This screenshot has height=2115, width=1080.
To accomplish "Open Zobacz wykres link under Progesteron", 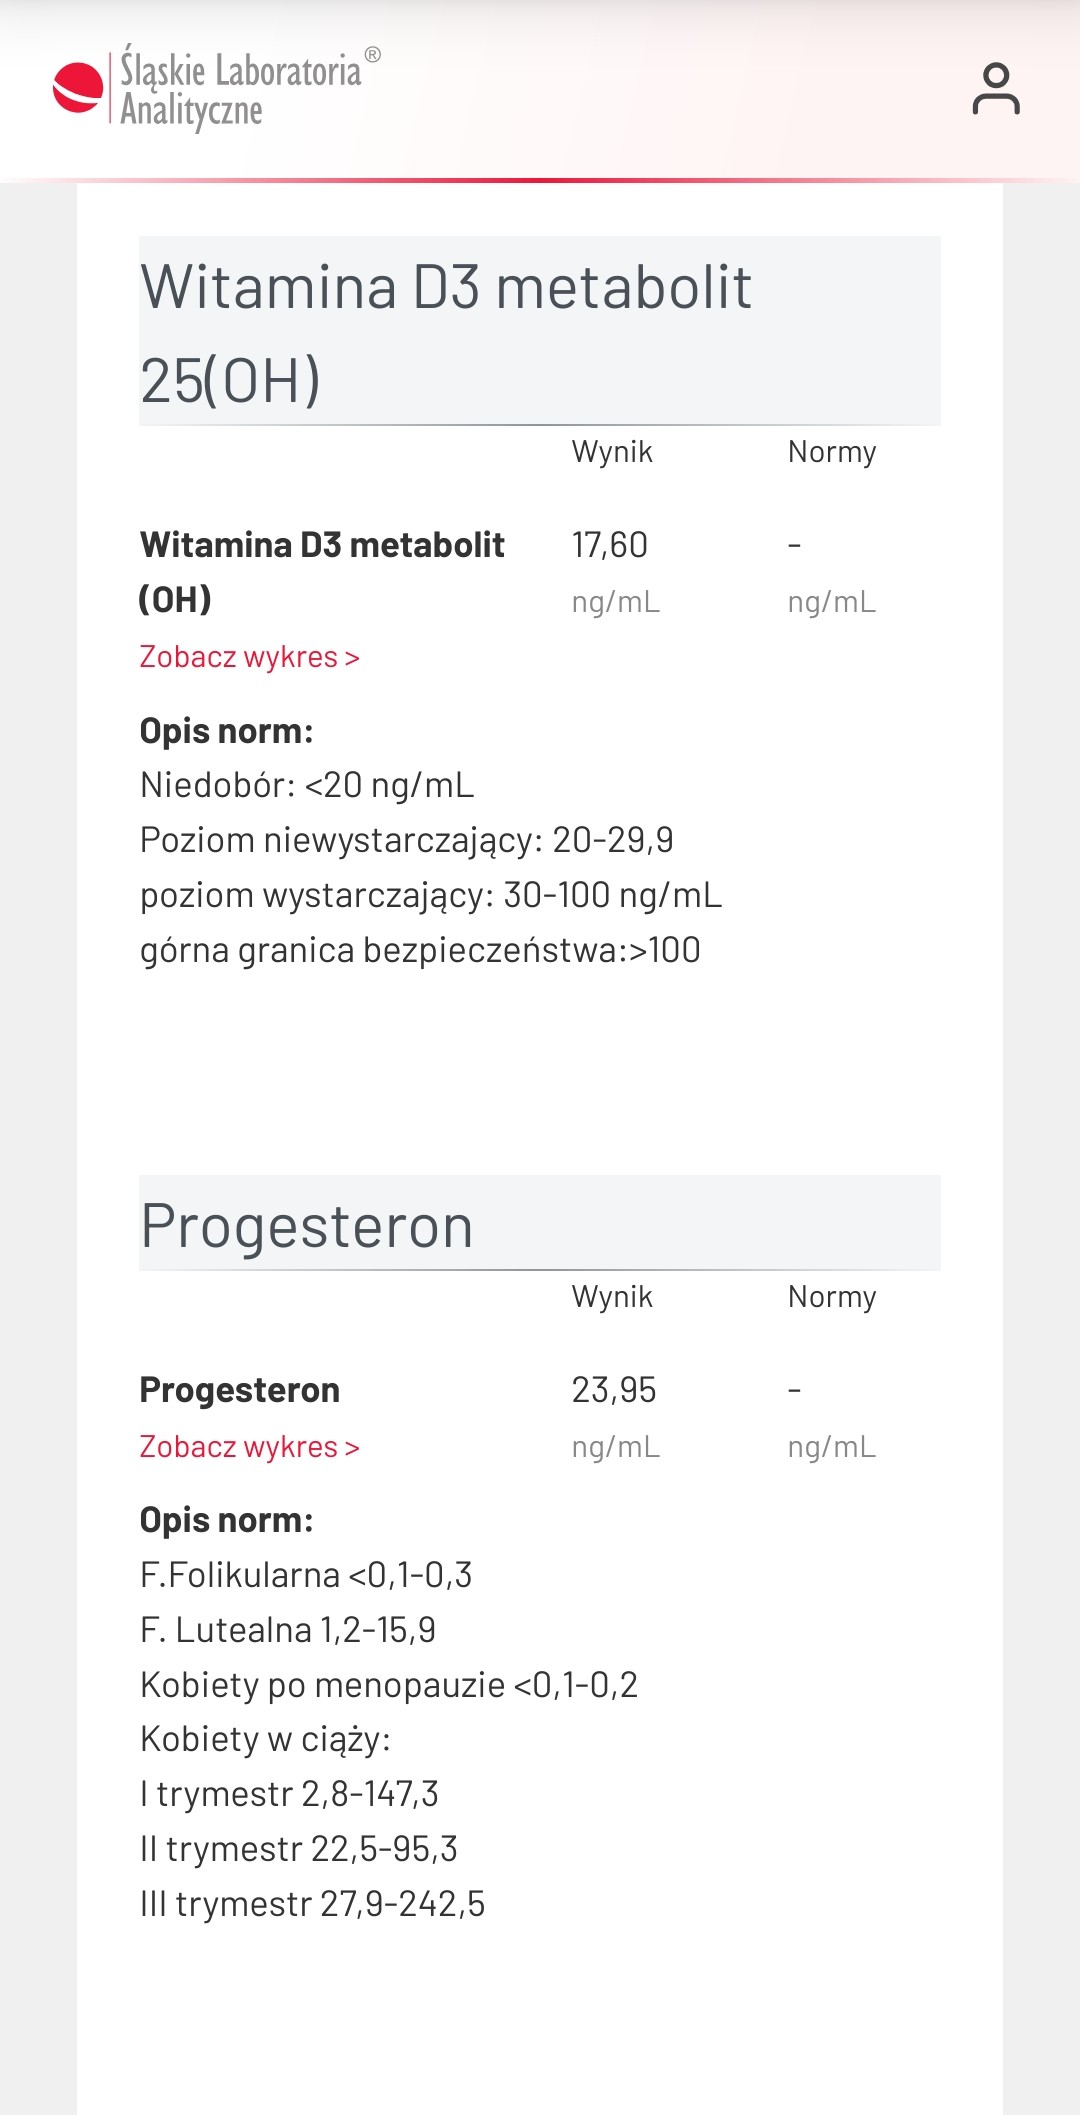I will coord(250,1447).
